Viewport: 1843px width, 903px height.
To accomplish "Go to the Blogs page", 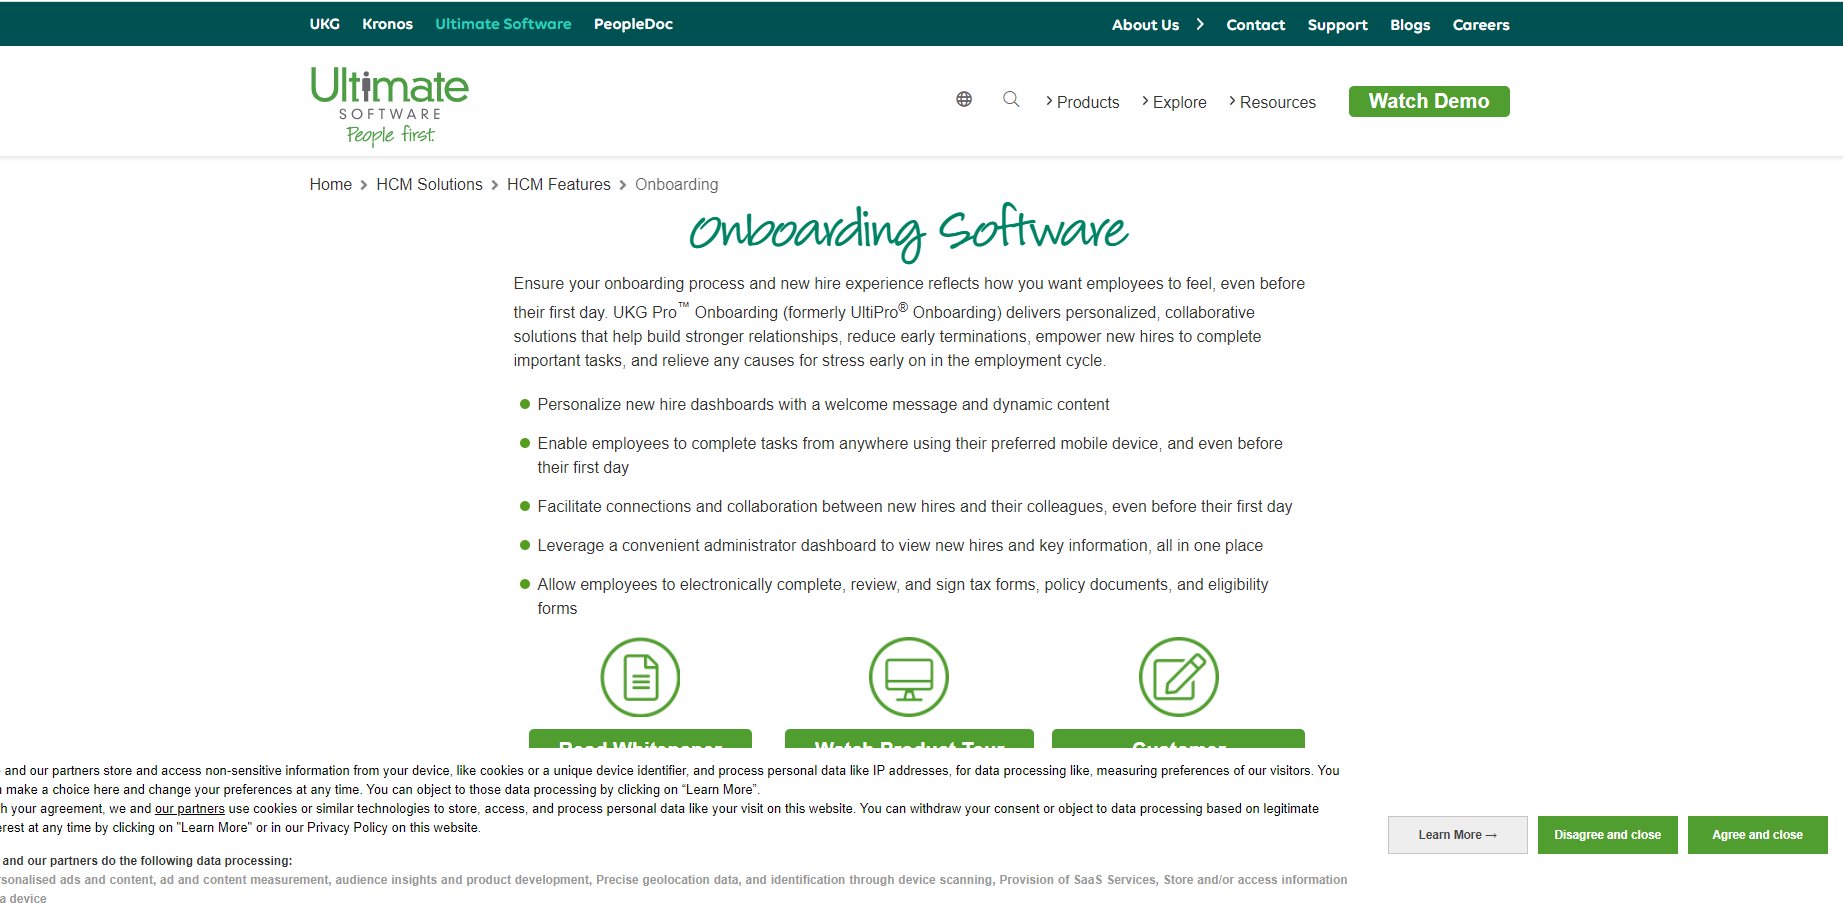I will tap(1410, 25).
